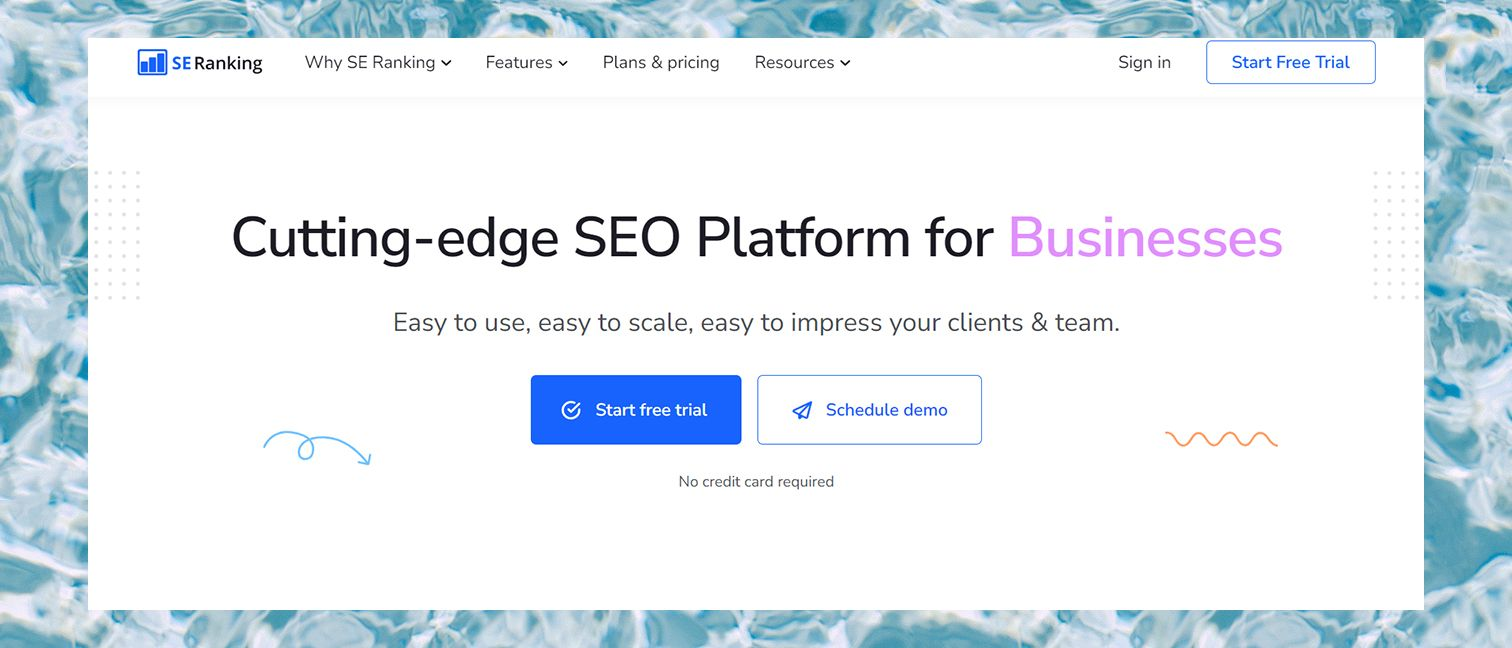Click the pink word Businesses in the headline
Screen dimensions: 1512x648
tap(1145, 238)
